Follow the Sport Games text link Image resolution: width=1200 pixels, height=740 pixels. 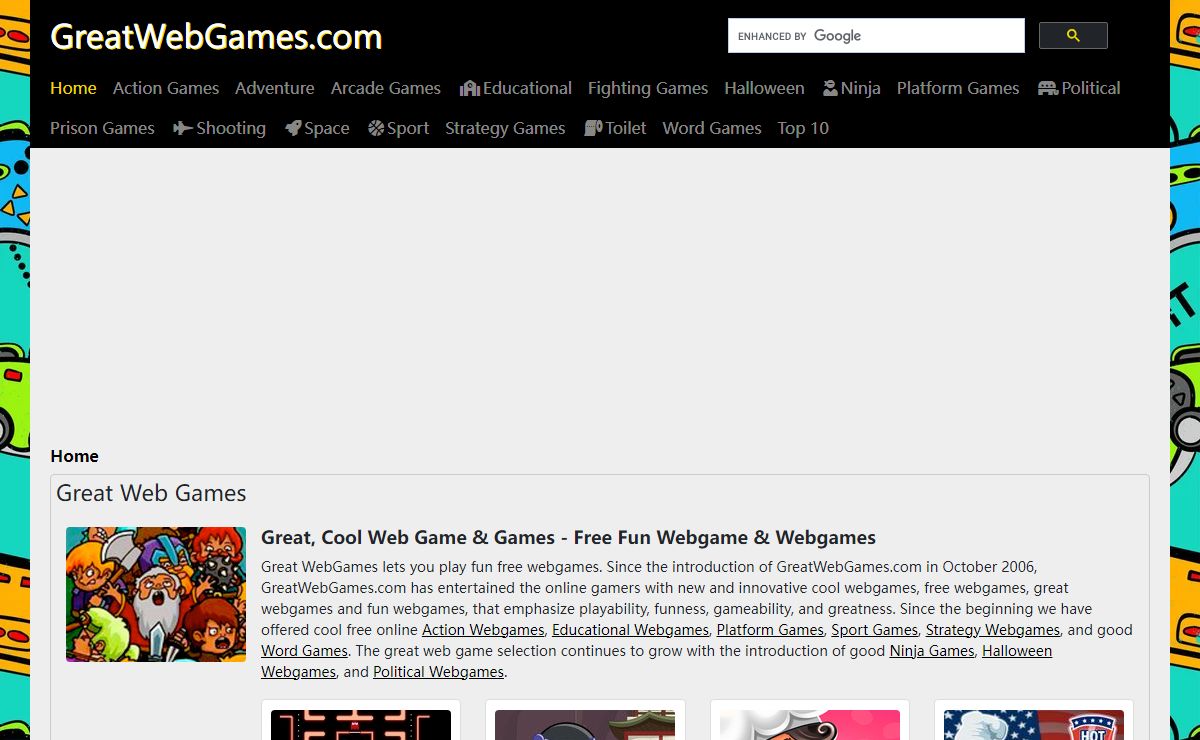pyautogui.click(x=874, y=630)
